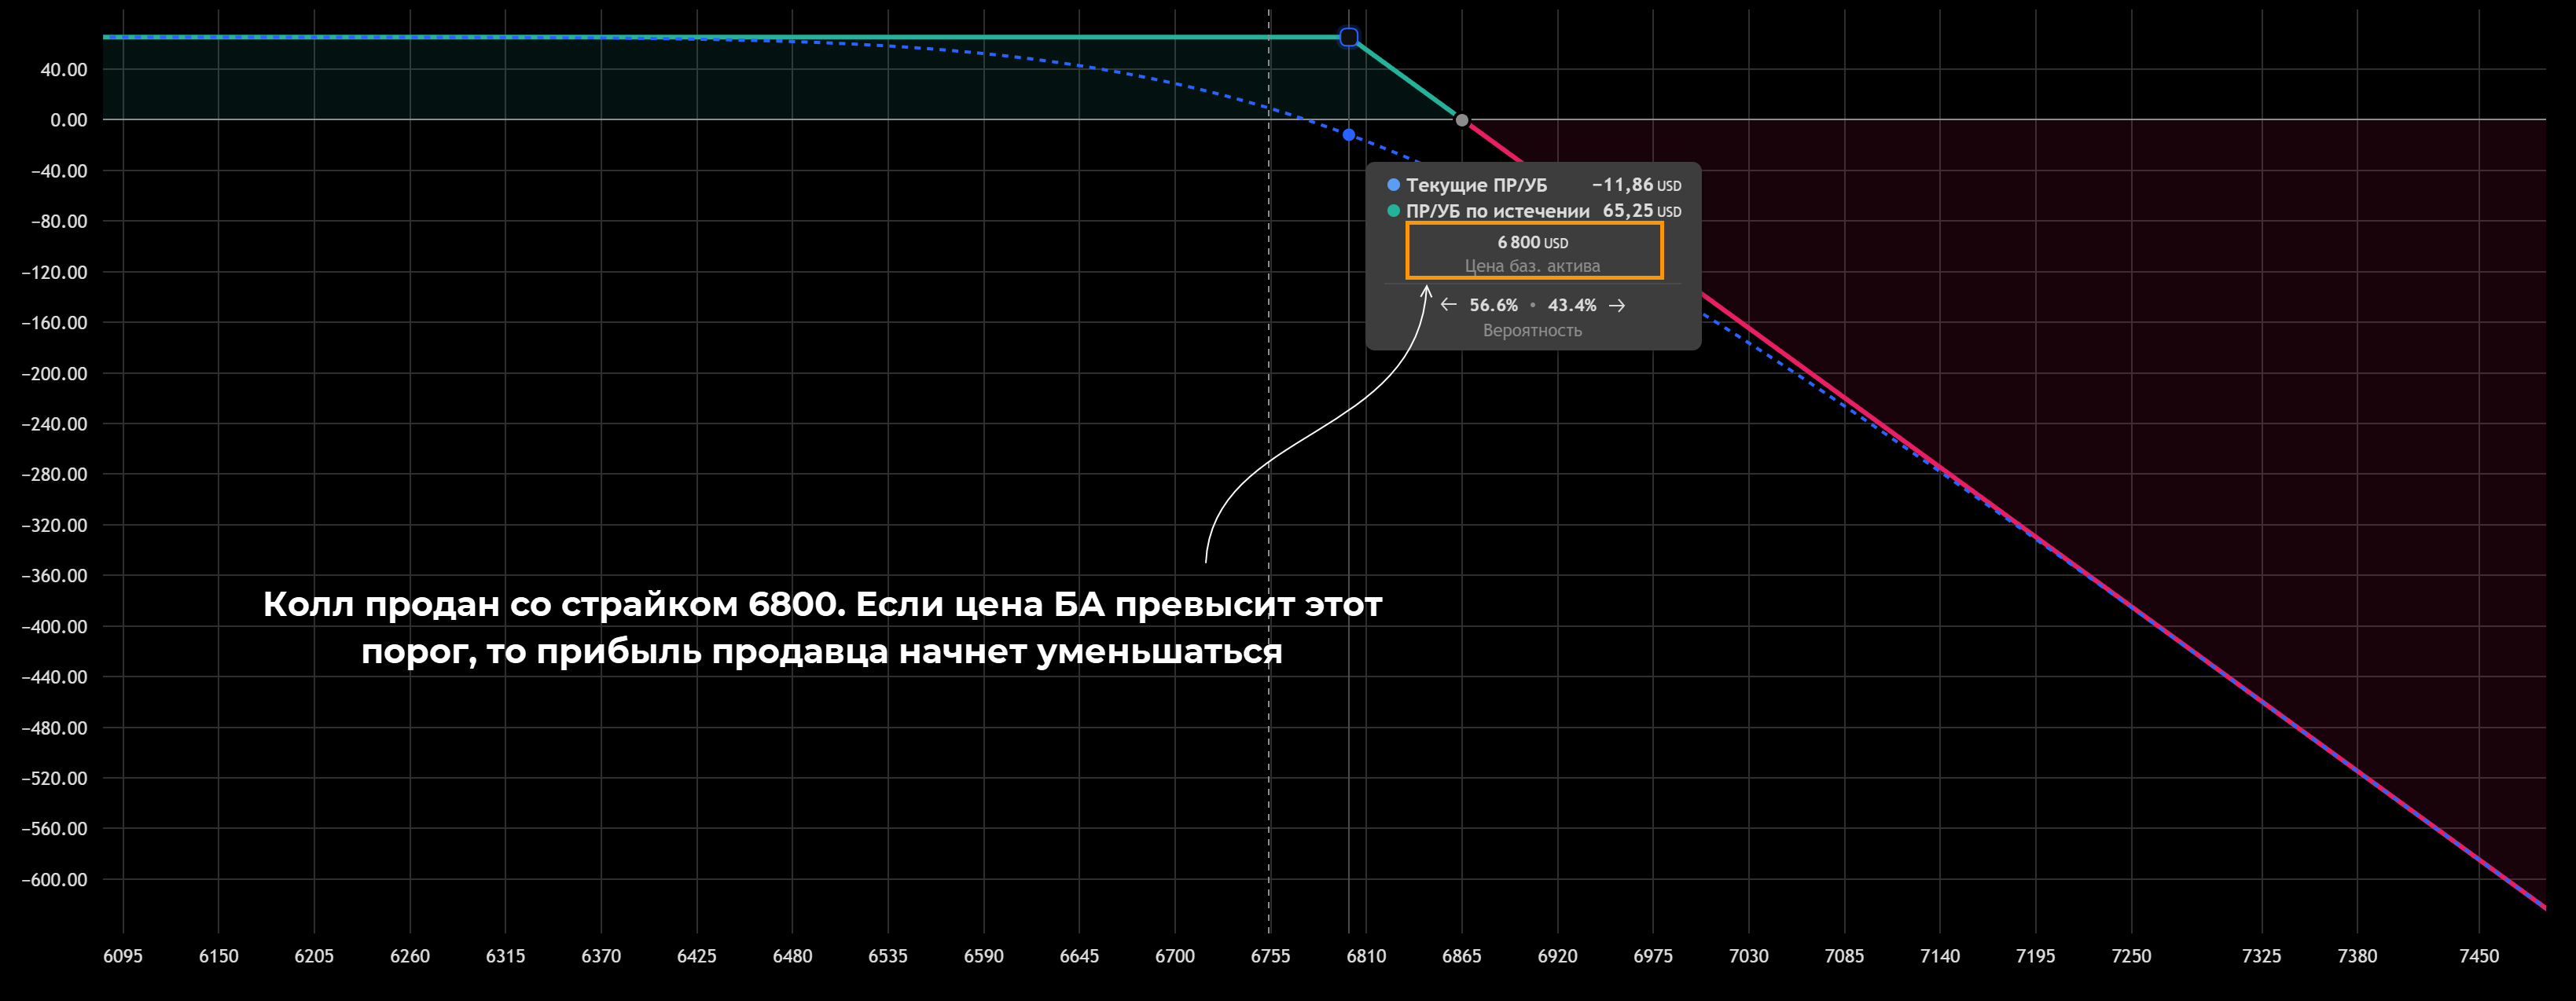
Task: Click the blue legend dot beside Текущие ПР/УБ
Action: (x=1393, y=185)
